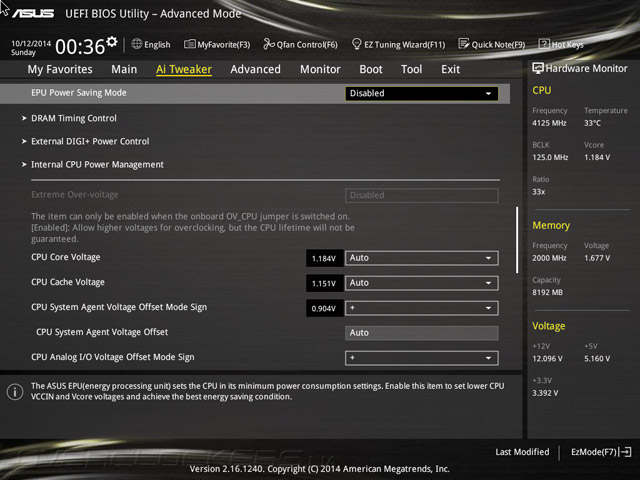Click the MyFavorite folder icon
This screenshot has width=640, height=480.
(189, 44)
